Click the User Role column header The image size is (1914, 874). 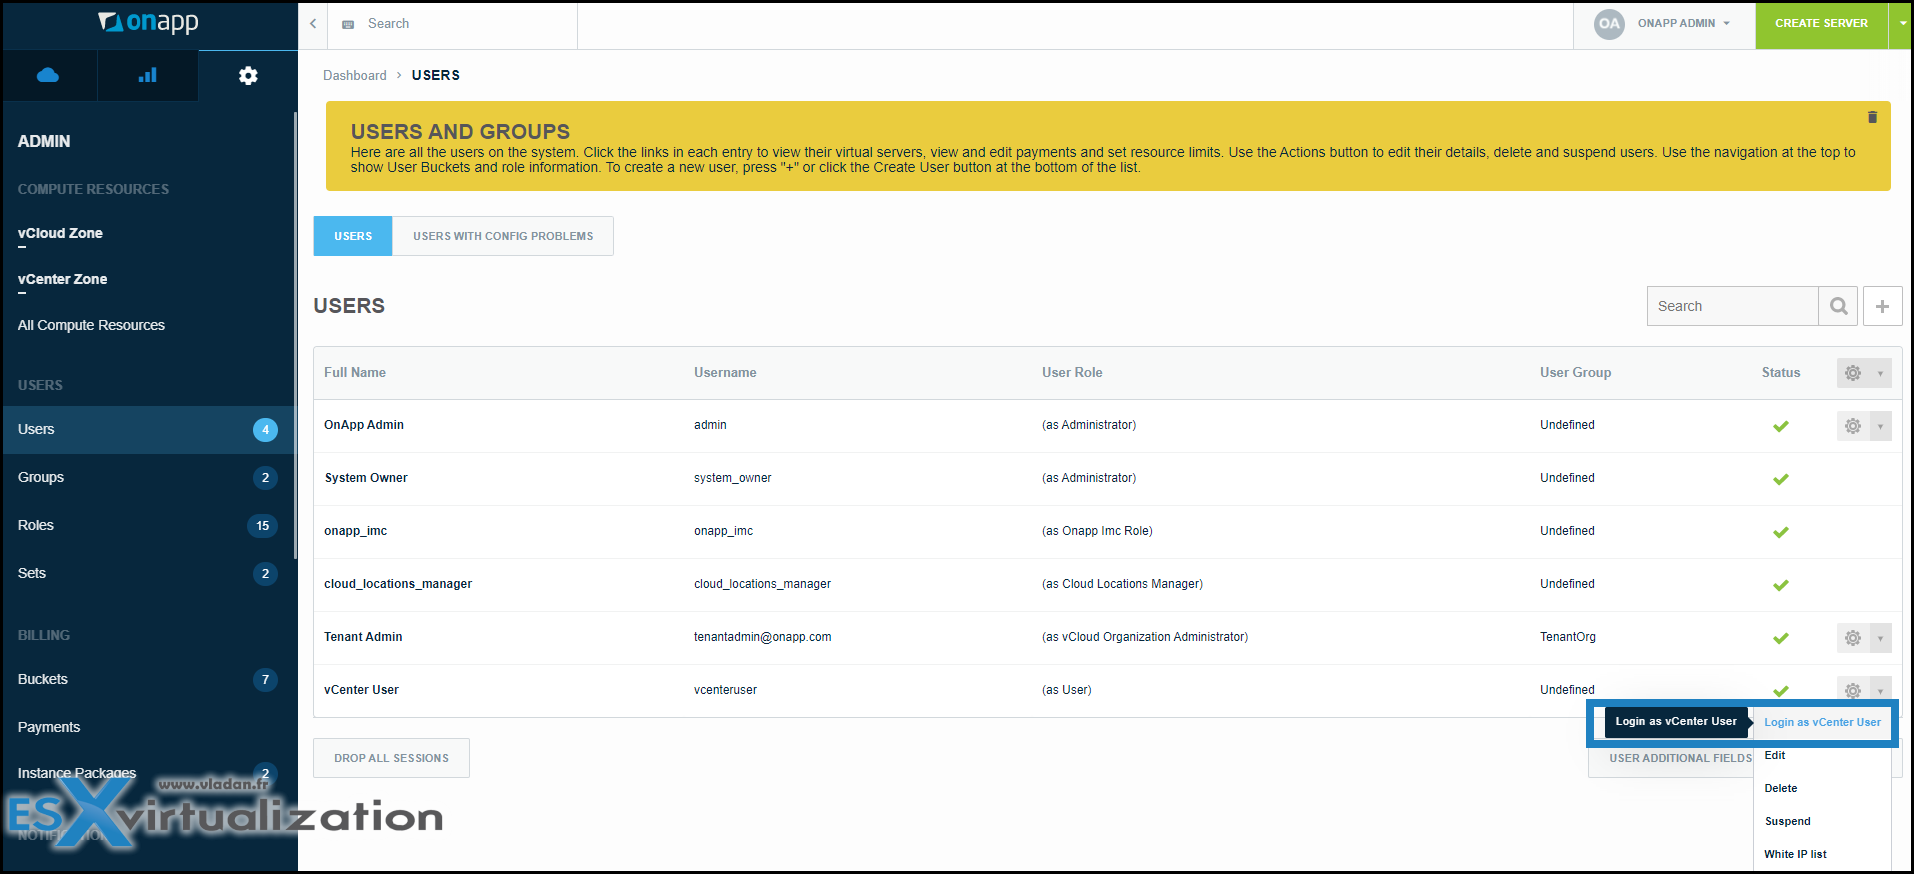pyautogui.click(x=1072, y=372)
